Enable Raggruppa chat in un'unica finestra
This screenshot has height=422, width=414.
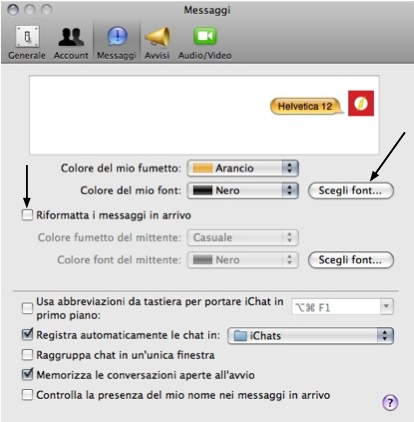coord(27,355)
